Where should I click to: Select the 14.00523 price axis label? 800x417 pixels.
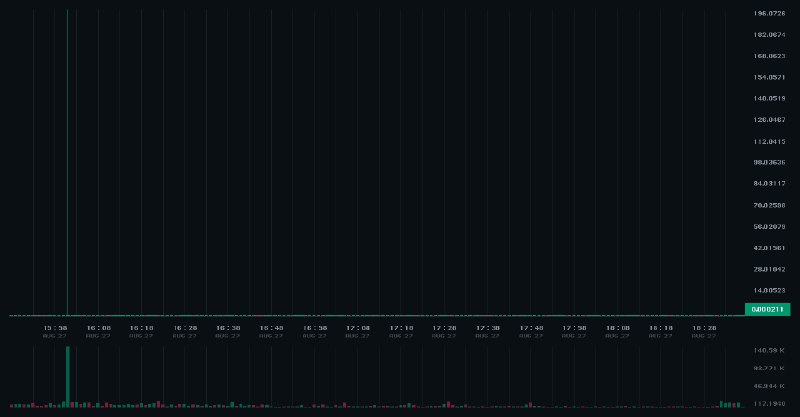[769, 290]
